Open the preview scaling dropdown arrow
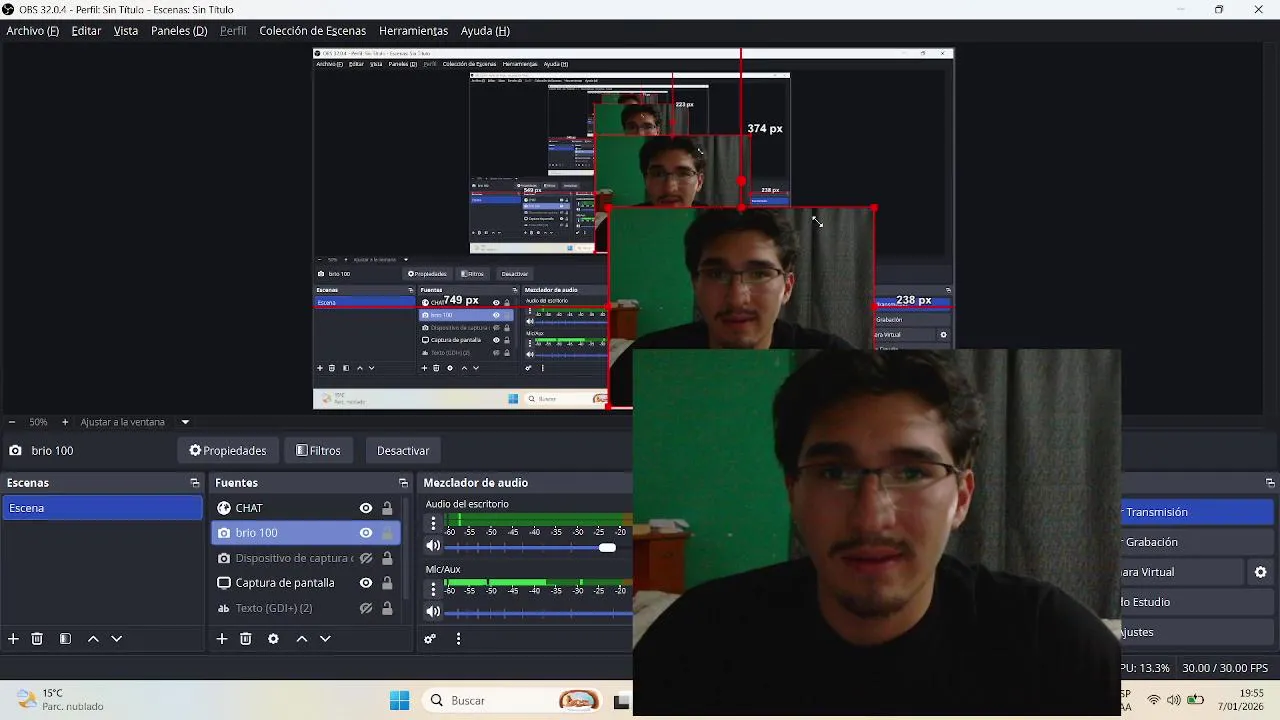Image resolution: width=1280 pixels, height=720 pixels. click(x=185, y=422)
